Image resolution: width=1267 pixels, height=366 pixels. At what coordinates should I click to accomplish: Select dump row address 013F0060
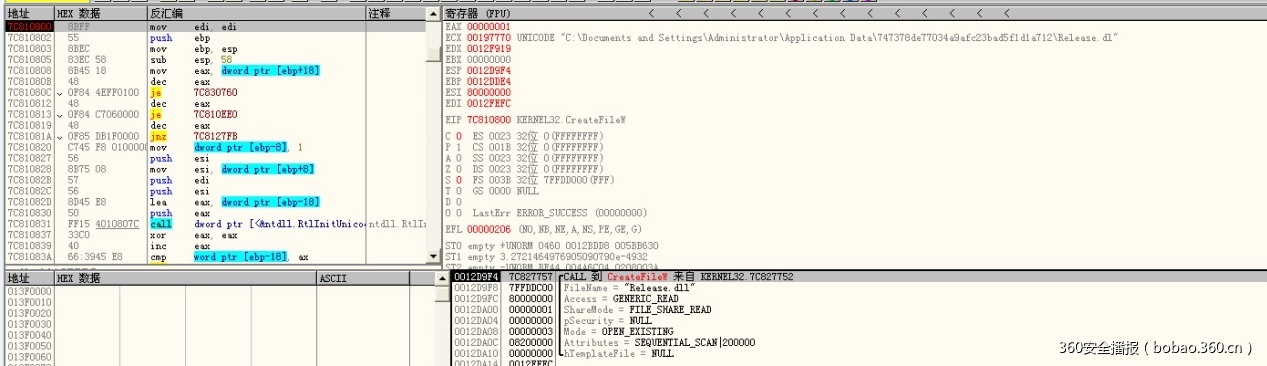click(28, 357)
